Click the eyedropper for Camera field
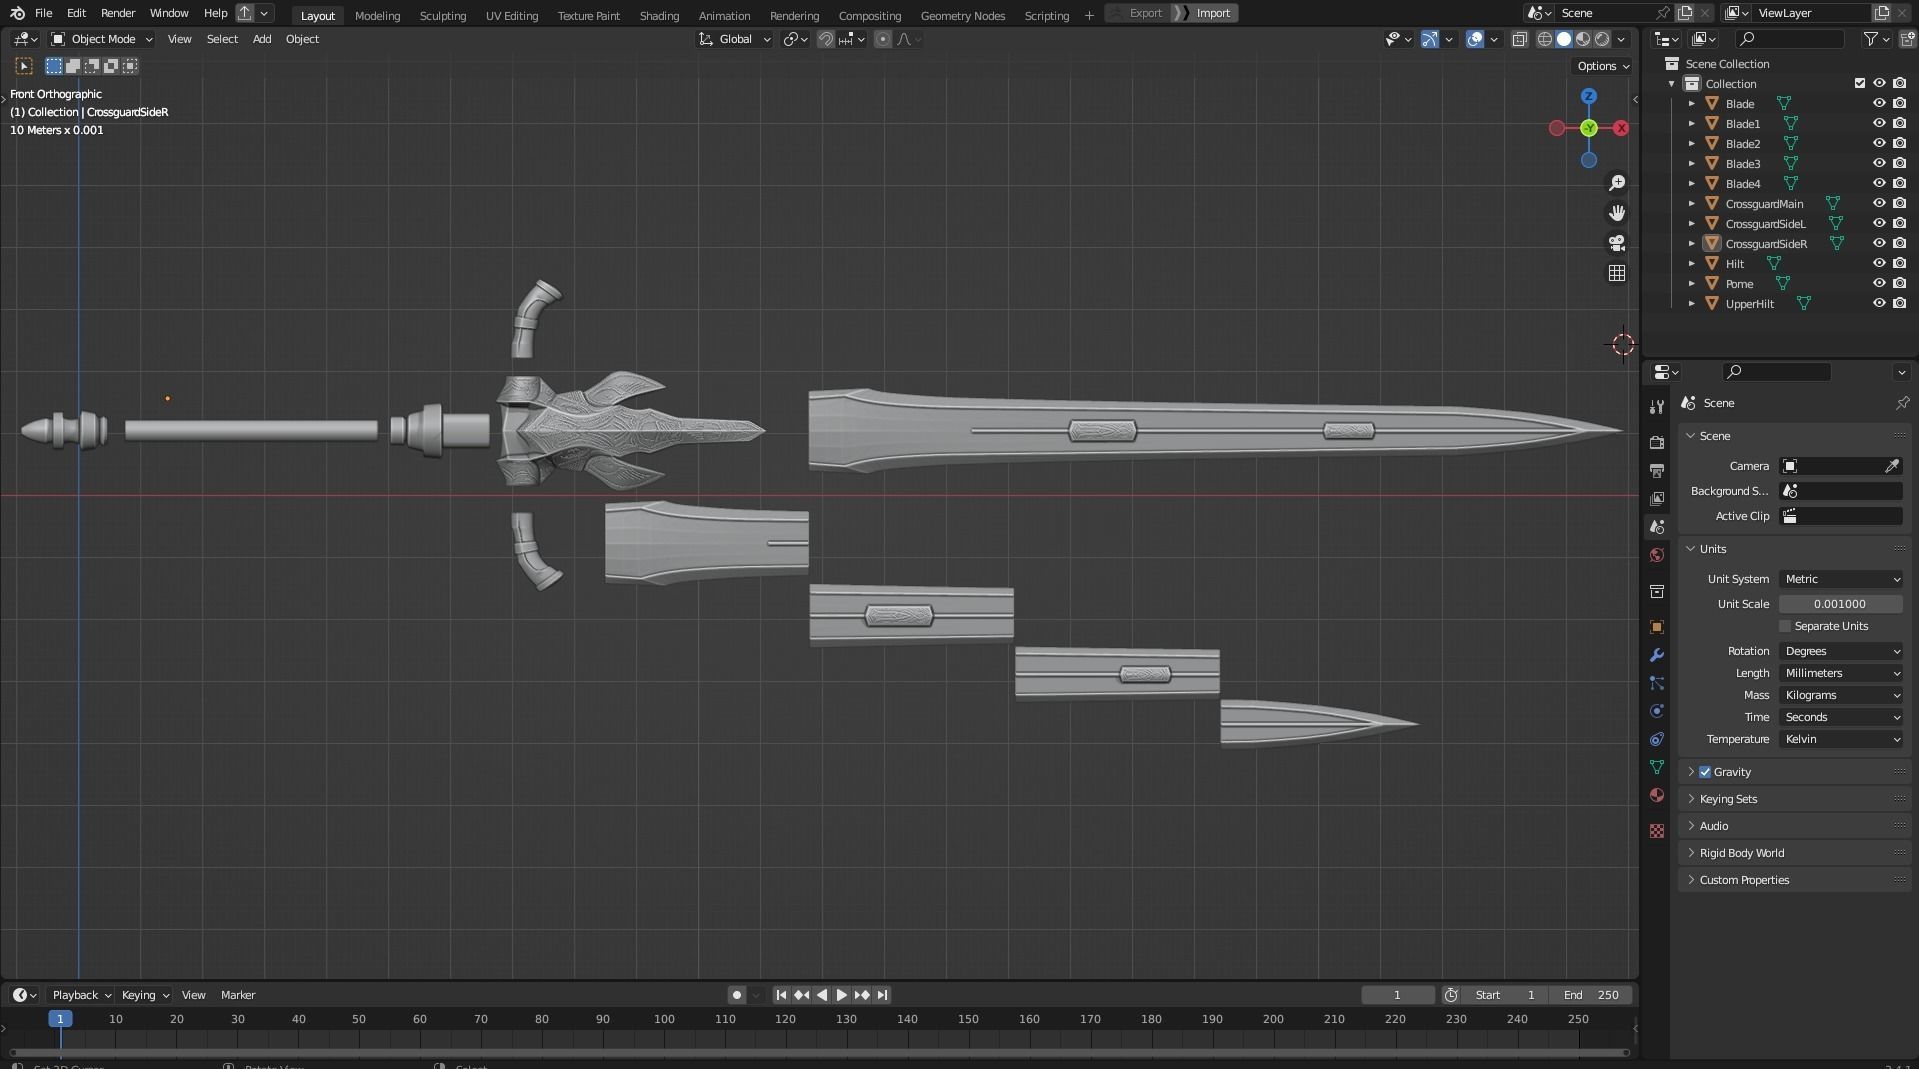This screenshot has height=1069, width=1919. pyautogui.click(x=1892, y=466)
